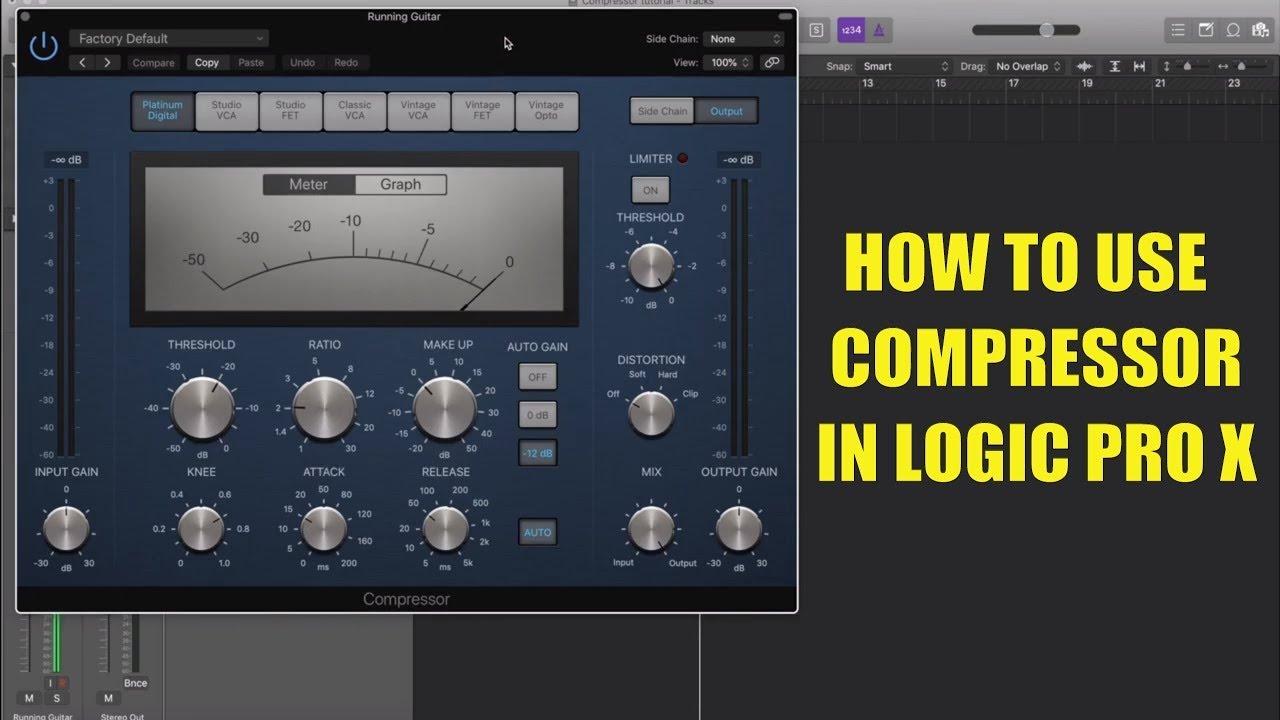Click the Make Up gain knob
Image resolution: width=1280 pixels, height=720 pixels.
coord(445,408)
